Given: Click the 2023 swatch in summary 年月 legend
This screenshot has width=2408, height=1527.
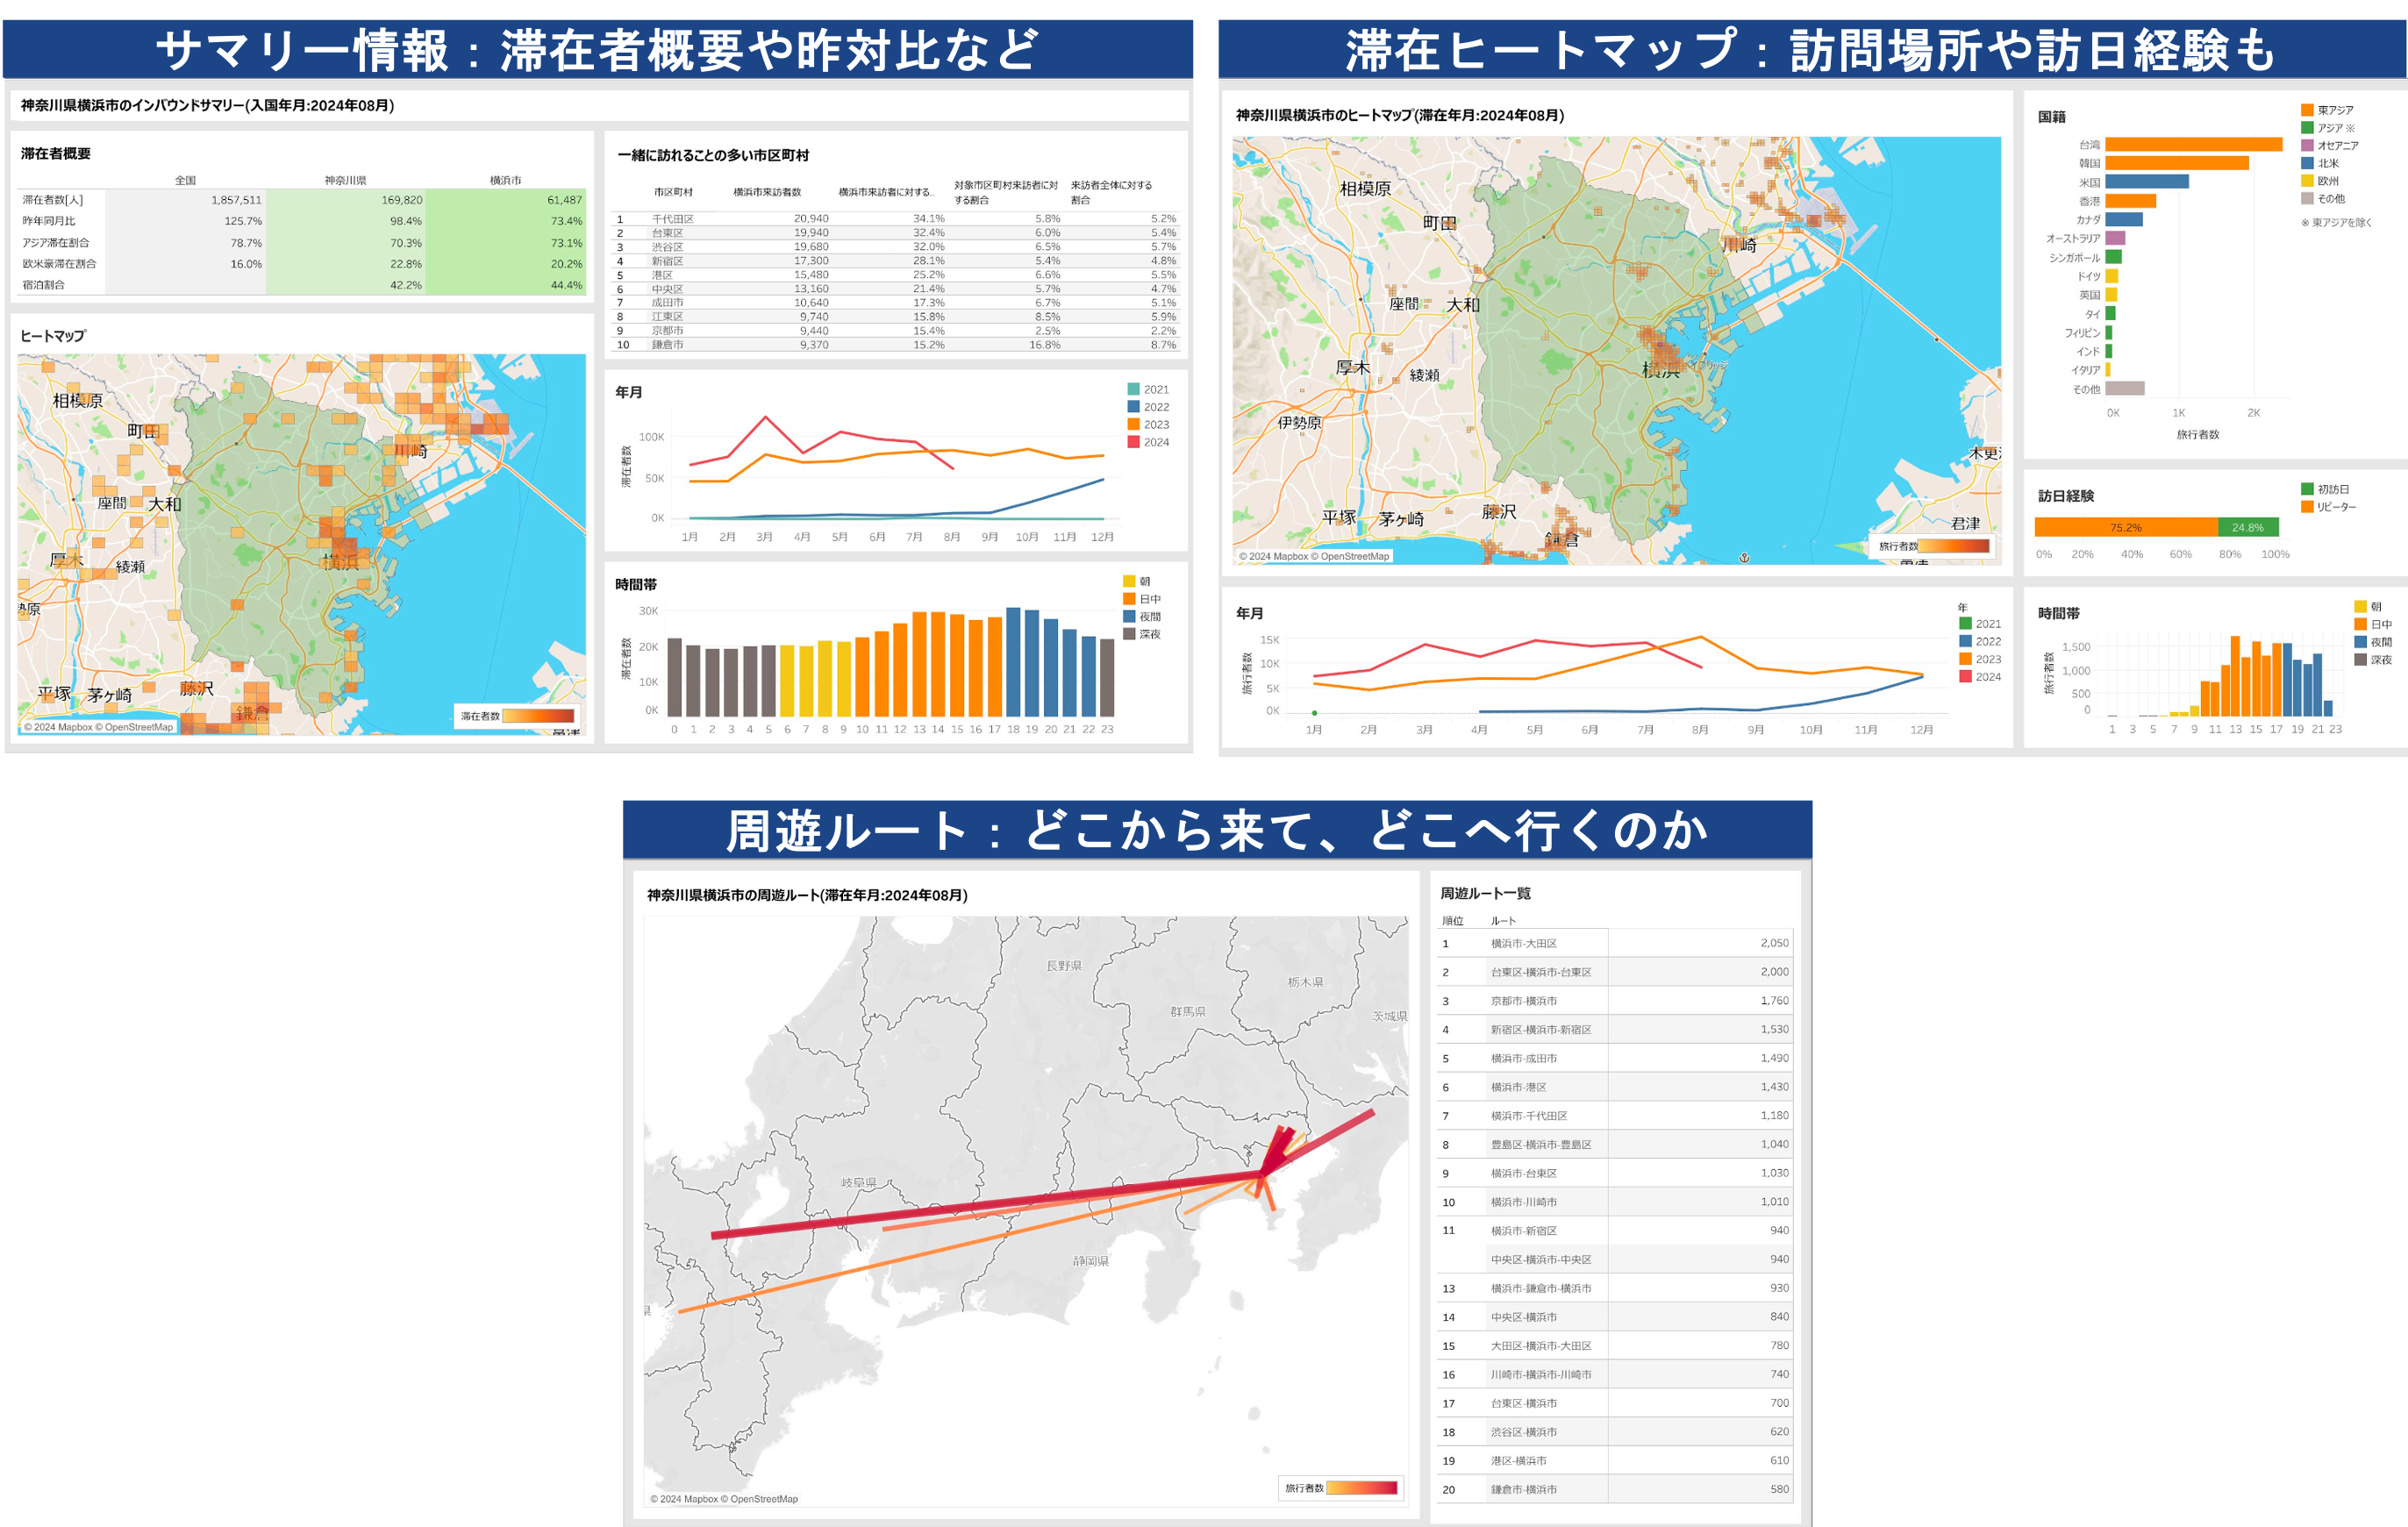Looking at the screenshot, I should [1133, 424].
